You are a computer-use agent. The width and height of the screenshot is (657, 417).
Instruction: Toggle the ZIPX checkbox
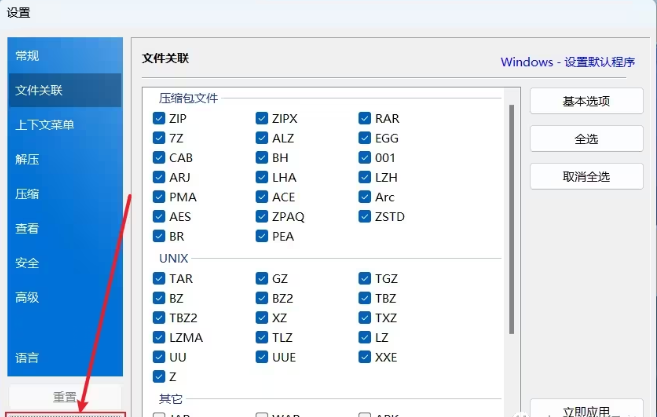click(x=261, y=118)
